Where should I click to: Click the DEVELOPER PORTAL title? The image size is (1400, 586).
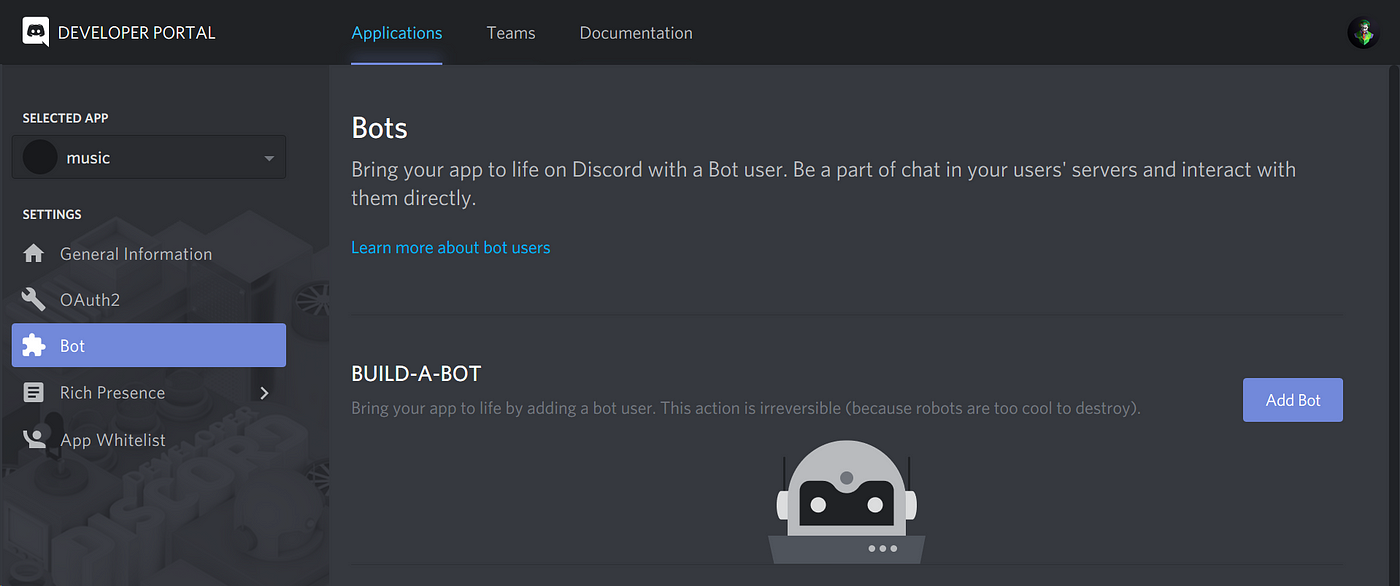[137, 33]
